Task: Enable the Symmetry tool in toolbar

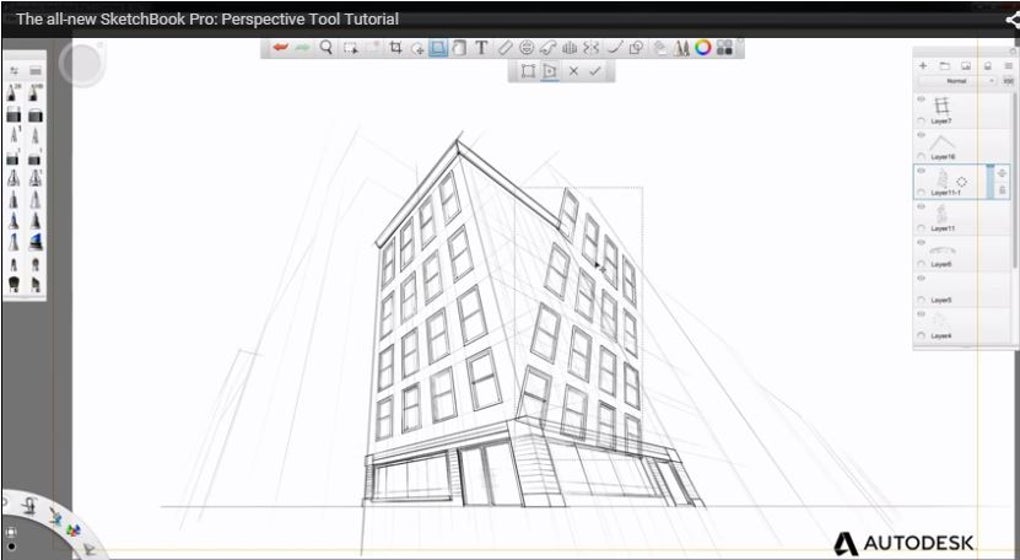Action: click(x=570, y=47)
